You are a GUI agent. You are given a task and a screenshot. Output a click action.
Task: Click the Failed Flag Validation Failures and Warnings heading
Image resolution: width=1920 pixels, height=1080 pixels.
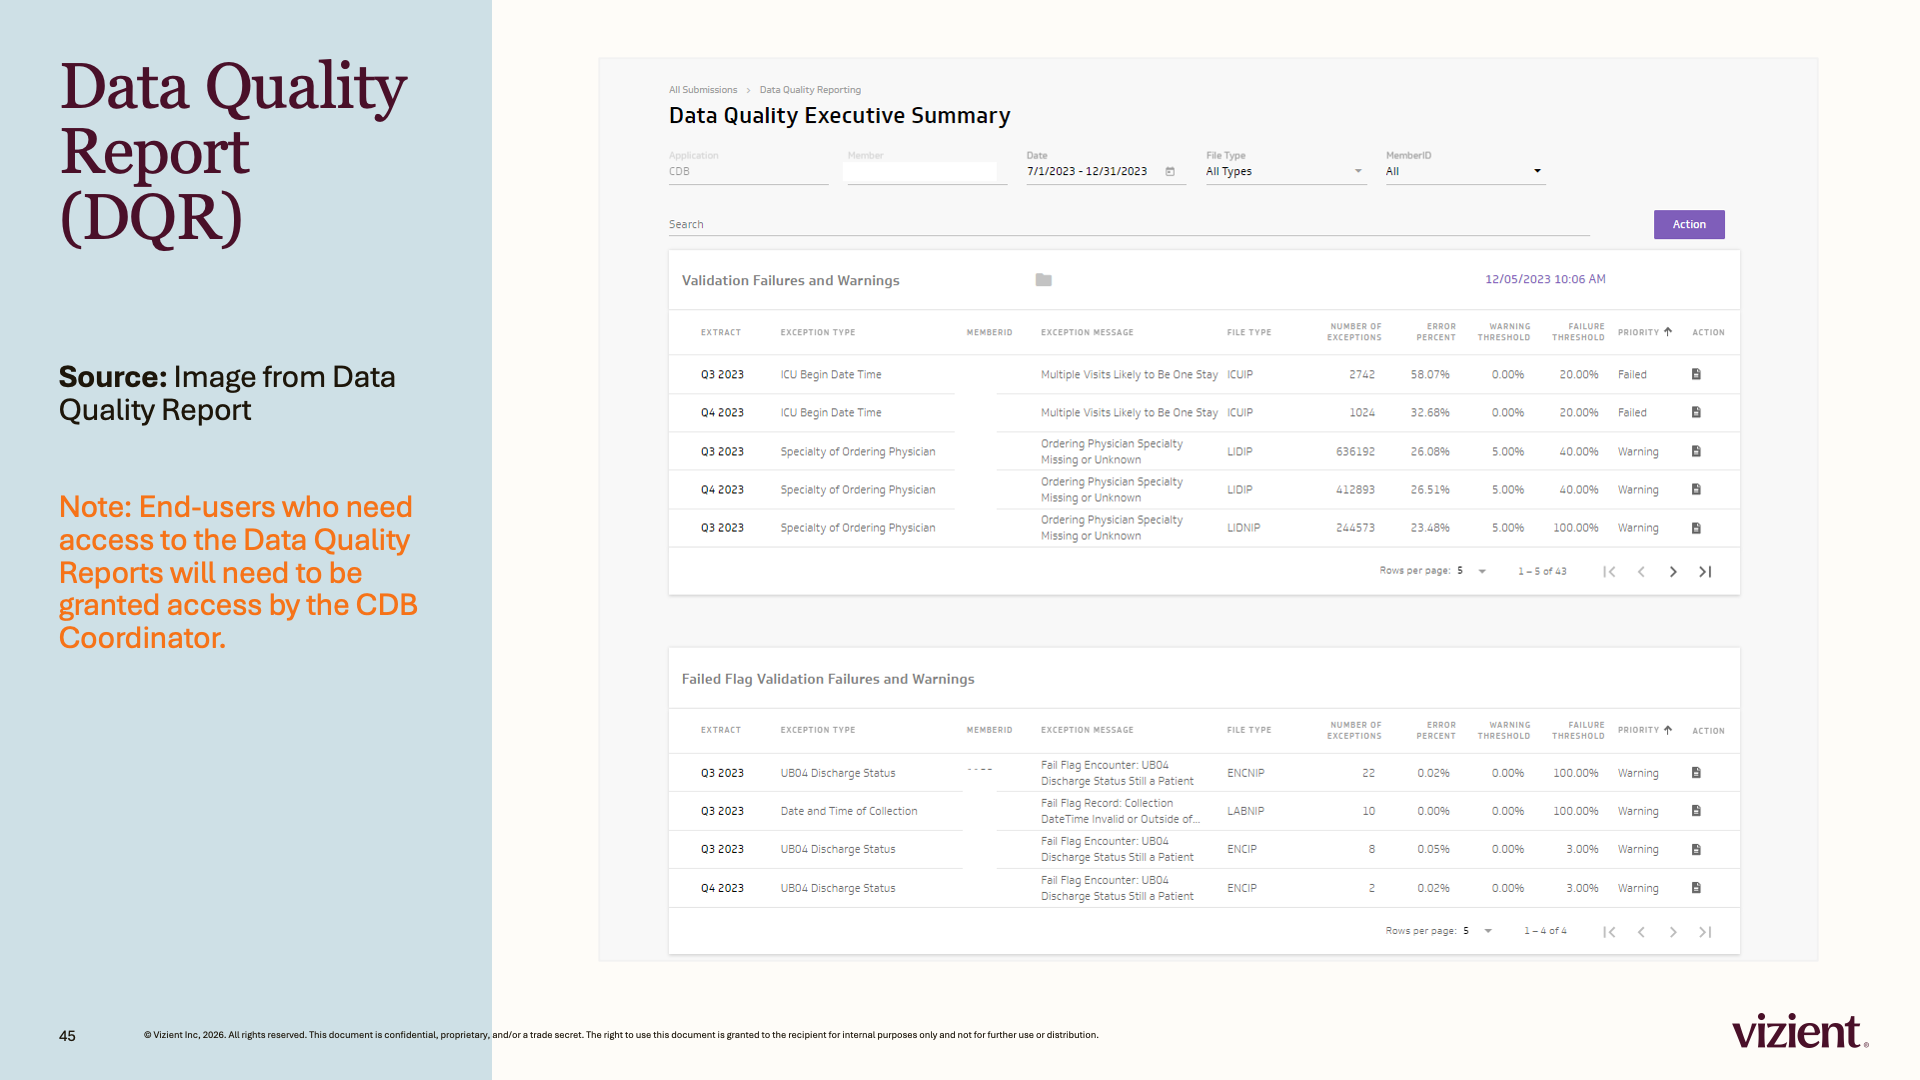[828, 679]
